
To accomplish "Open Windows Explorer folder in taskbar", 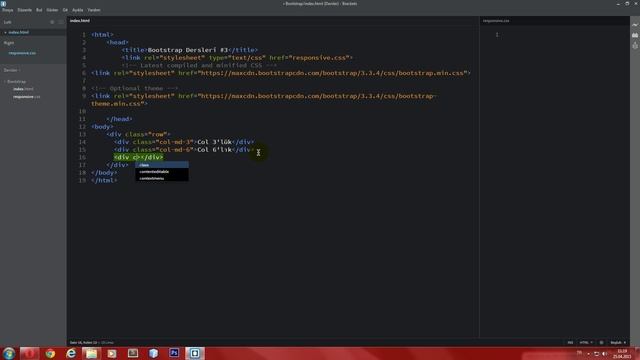I will [91, 353].
